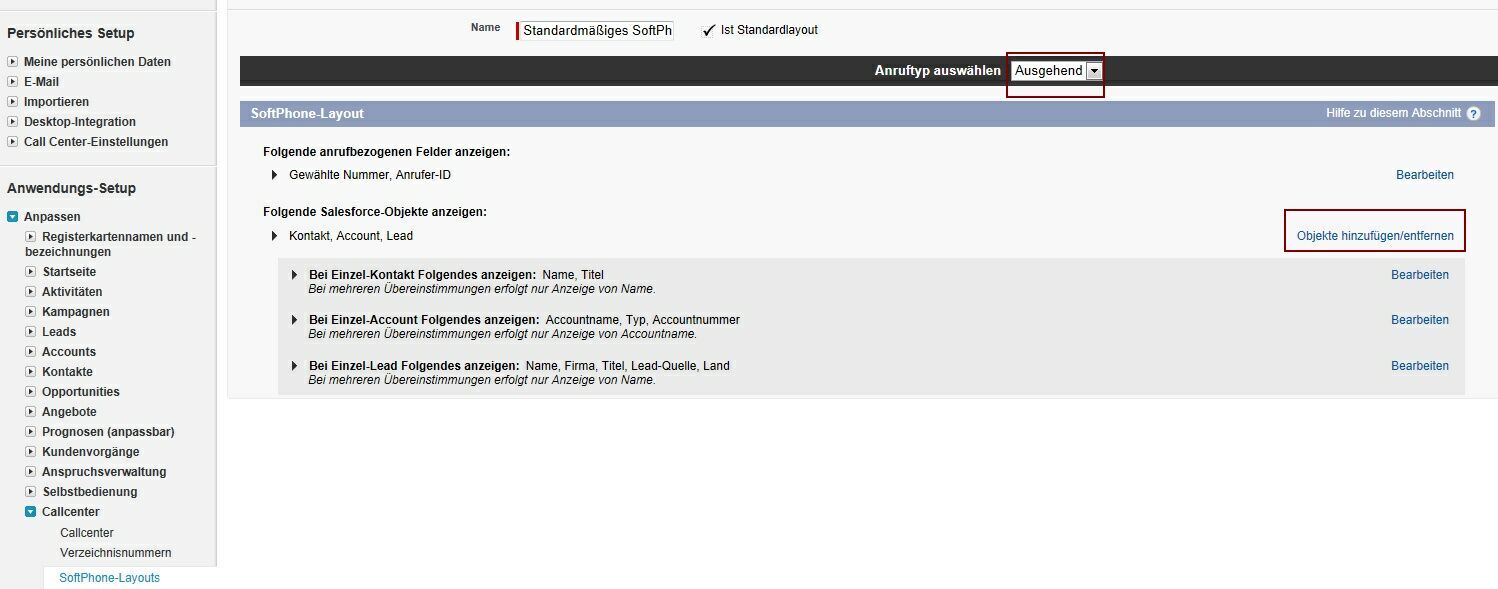
Task: Expand the Bei Einzel-Lead disclosure triangle
Action: click(295, 366)
